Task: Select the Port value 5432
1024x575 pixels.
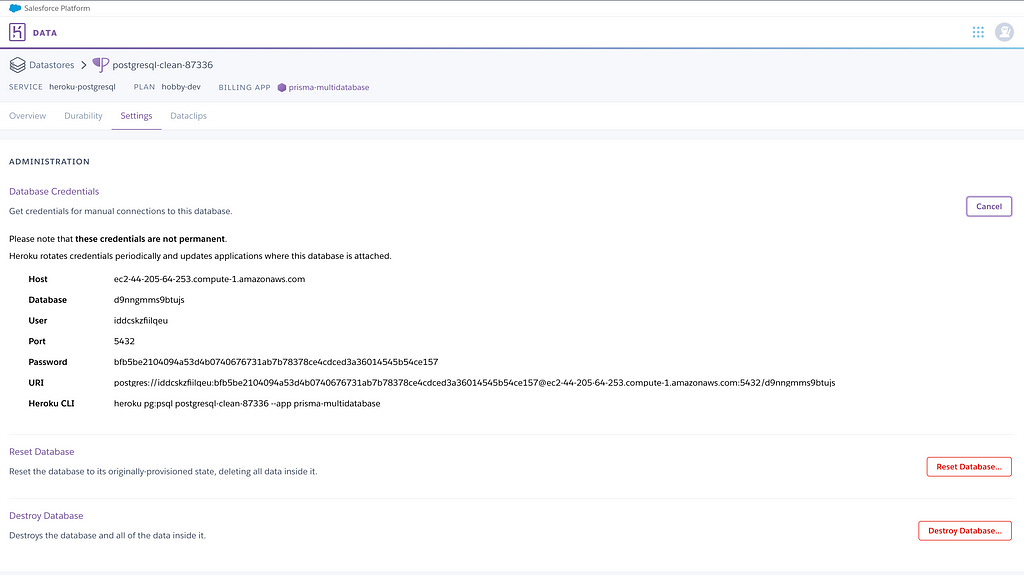Action: pos(124,341)
